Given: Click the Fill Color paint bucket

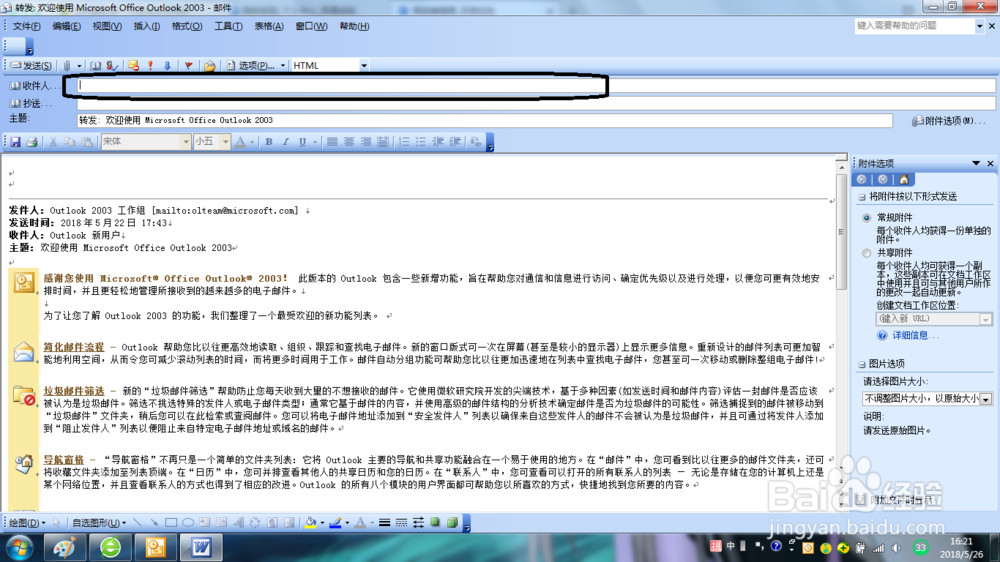Looking at the screenshot, I should tap(311, 523).
